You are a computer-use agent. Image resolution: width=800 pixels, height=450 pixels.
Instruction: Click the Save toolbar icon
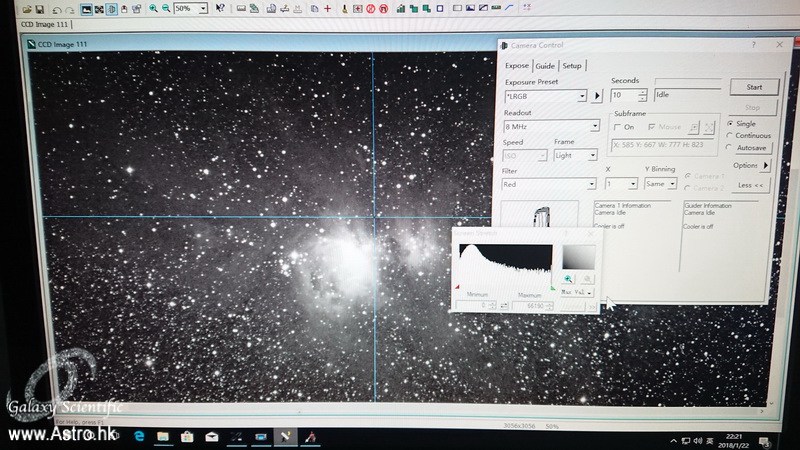pos(40,8)
